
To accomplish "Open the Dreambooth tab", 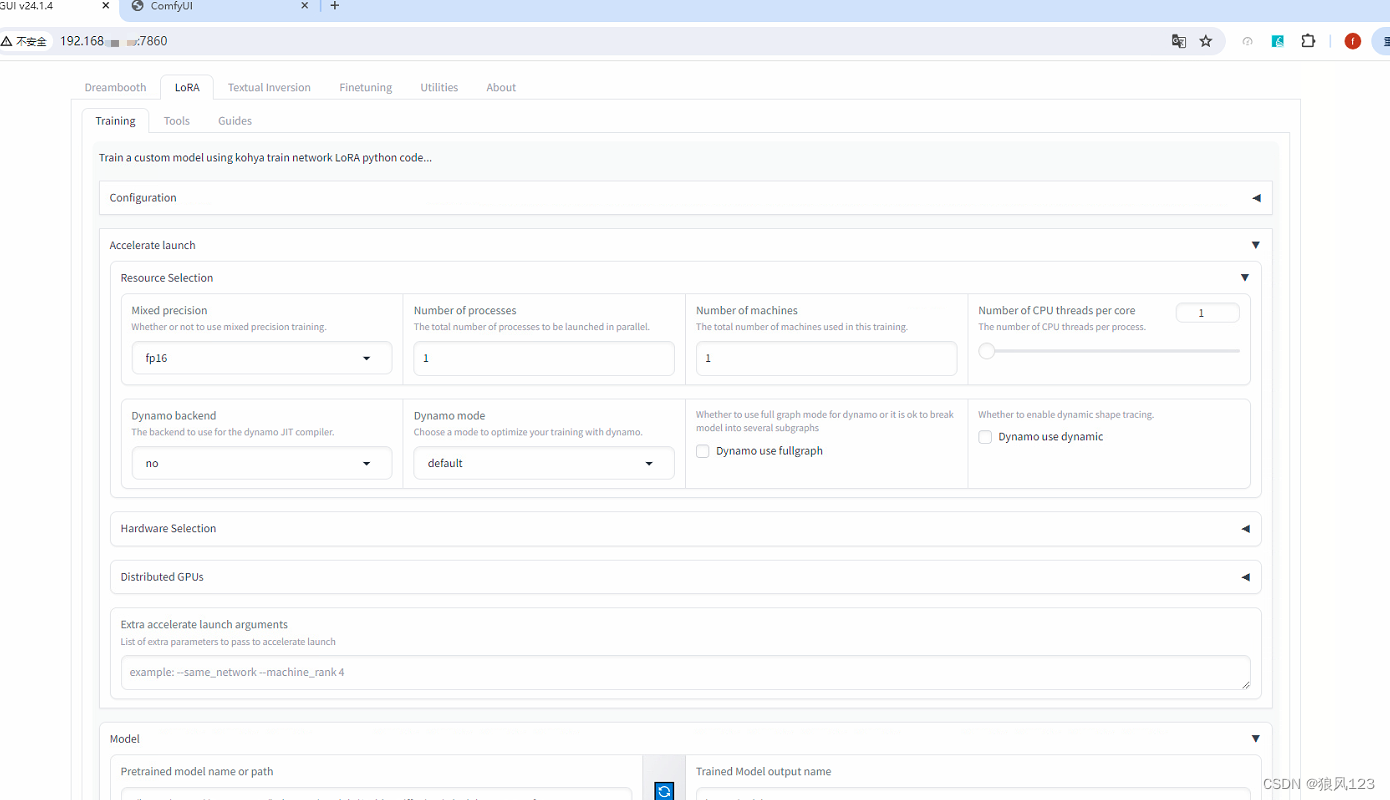I will coord(115,87).
